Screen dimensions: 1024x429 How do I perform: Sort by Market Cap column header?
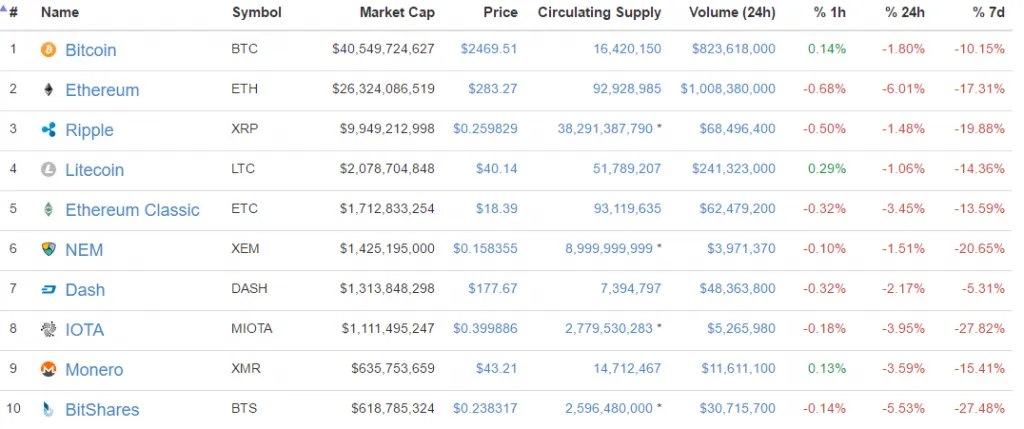(396, 12)
